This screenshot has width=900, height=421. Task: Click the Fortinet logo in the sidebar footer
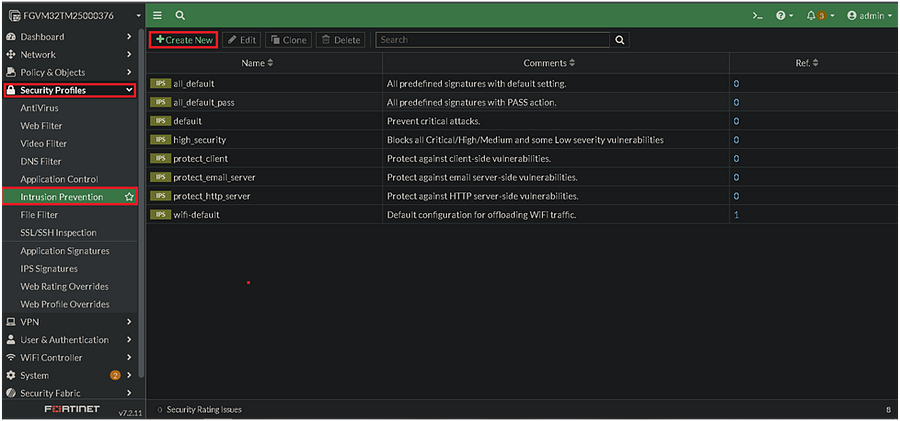(x=72, y=410)
